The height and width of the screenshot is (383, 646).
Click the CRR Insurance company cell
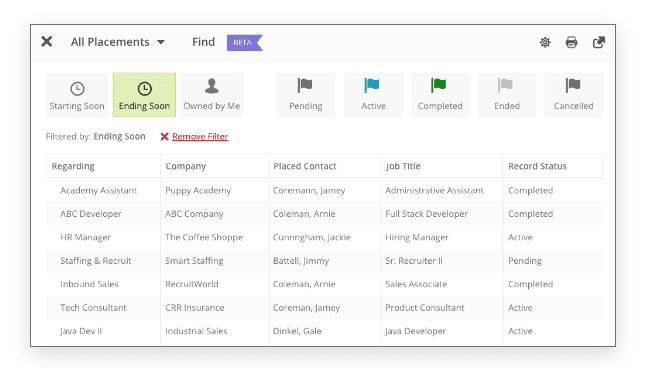pos(194,308)
